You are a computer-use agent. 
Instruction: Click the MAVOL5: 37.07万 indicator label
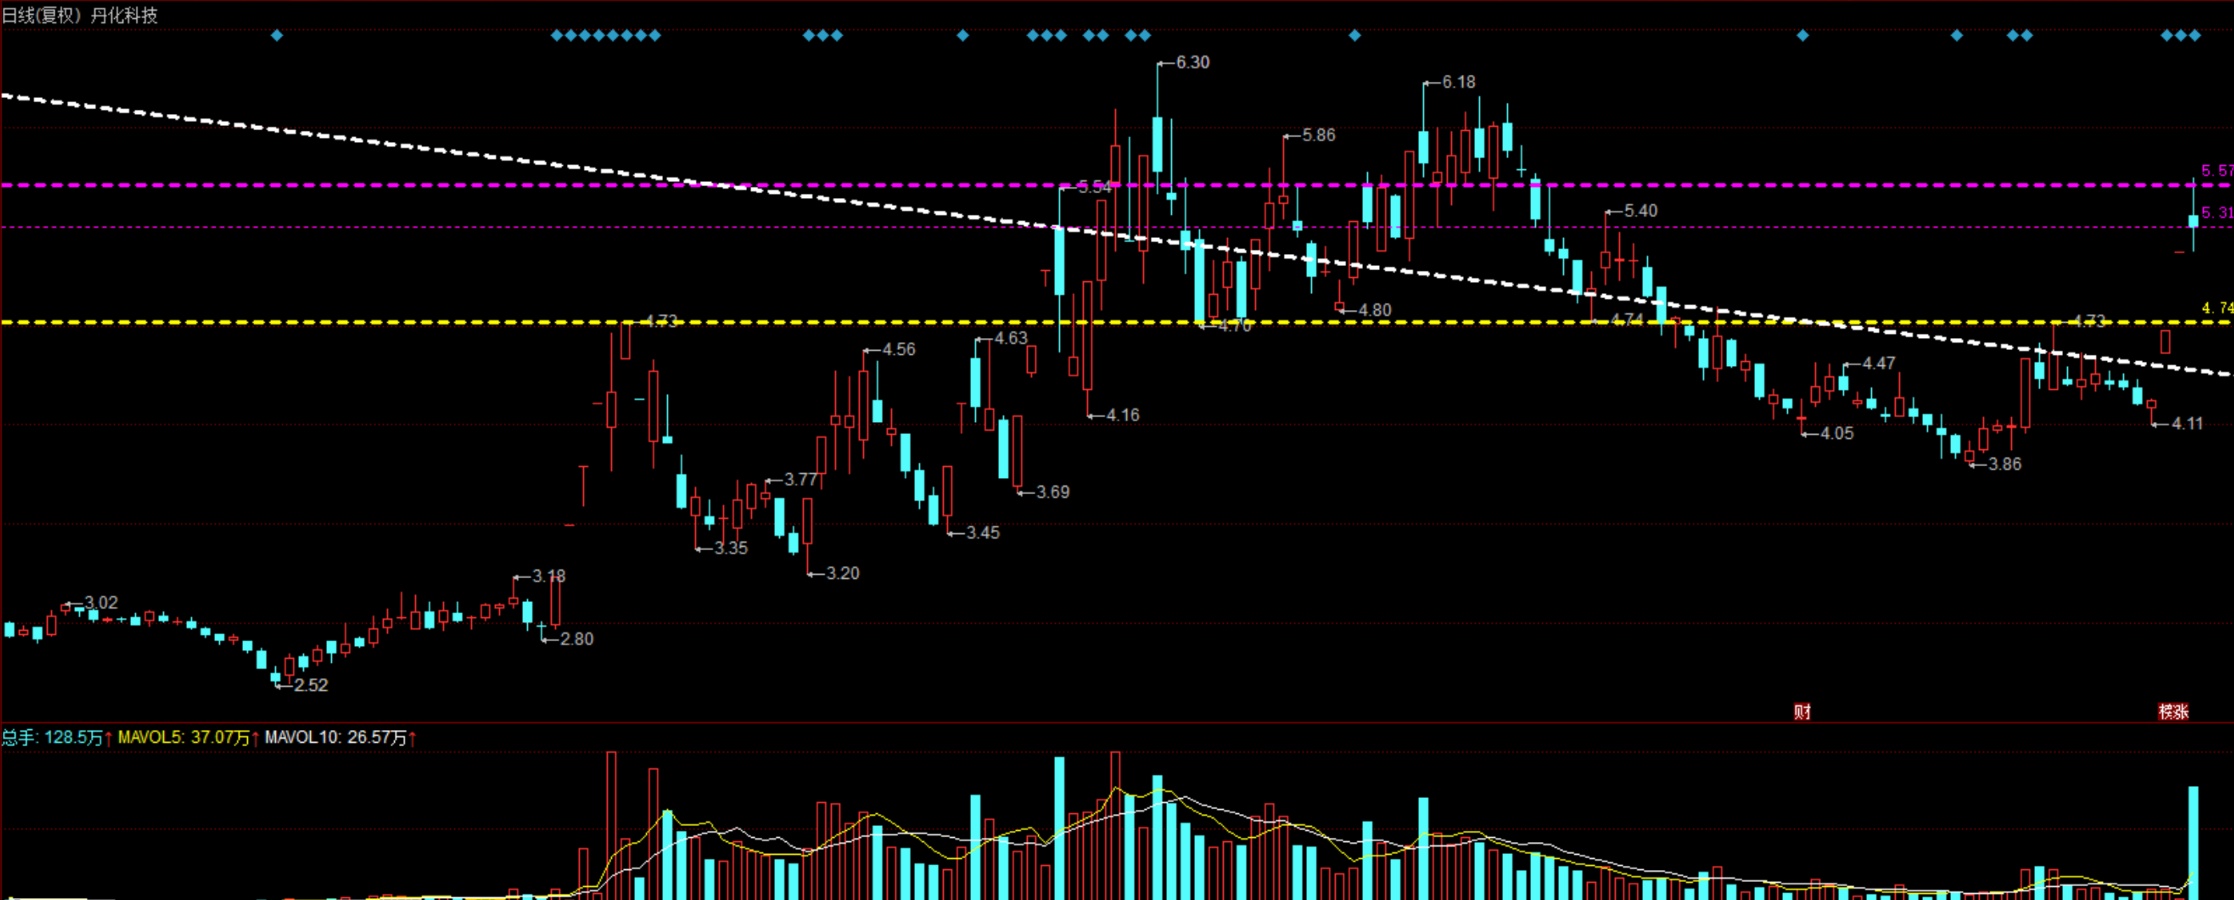click(x=188, y=737)
